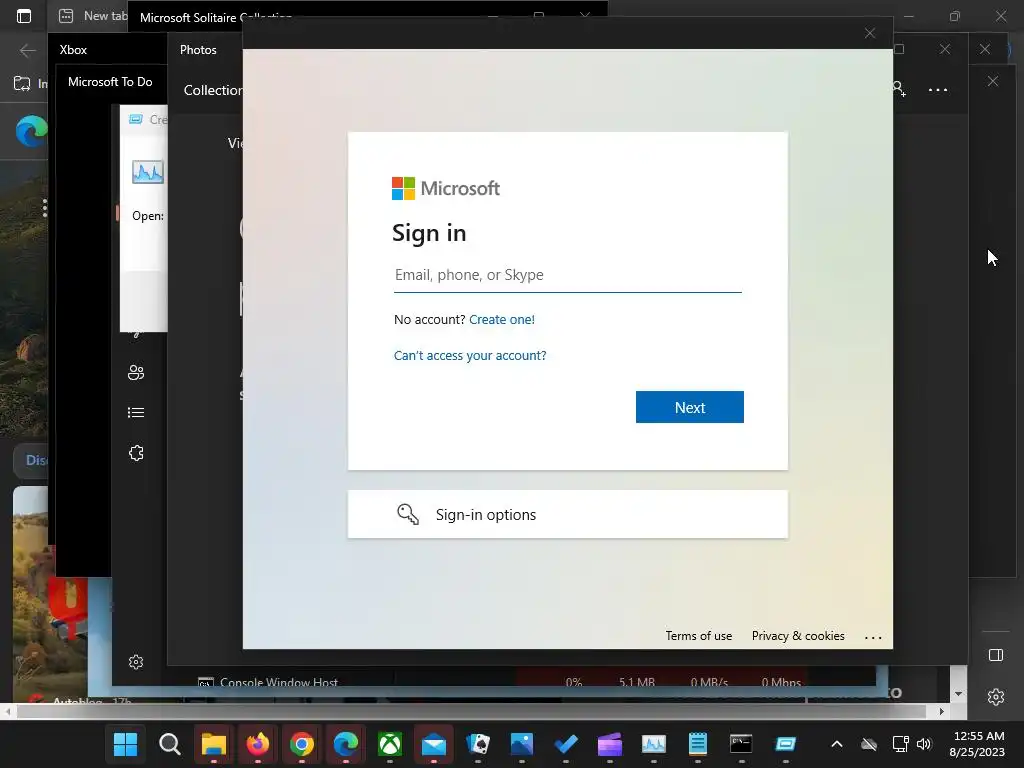Open Privacy & cookies link
Screen dimensions: 1024x768
[798, 636]
